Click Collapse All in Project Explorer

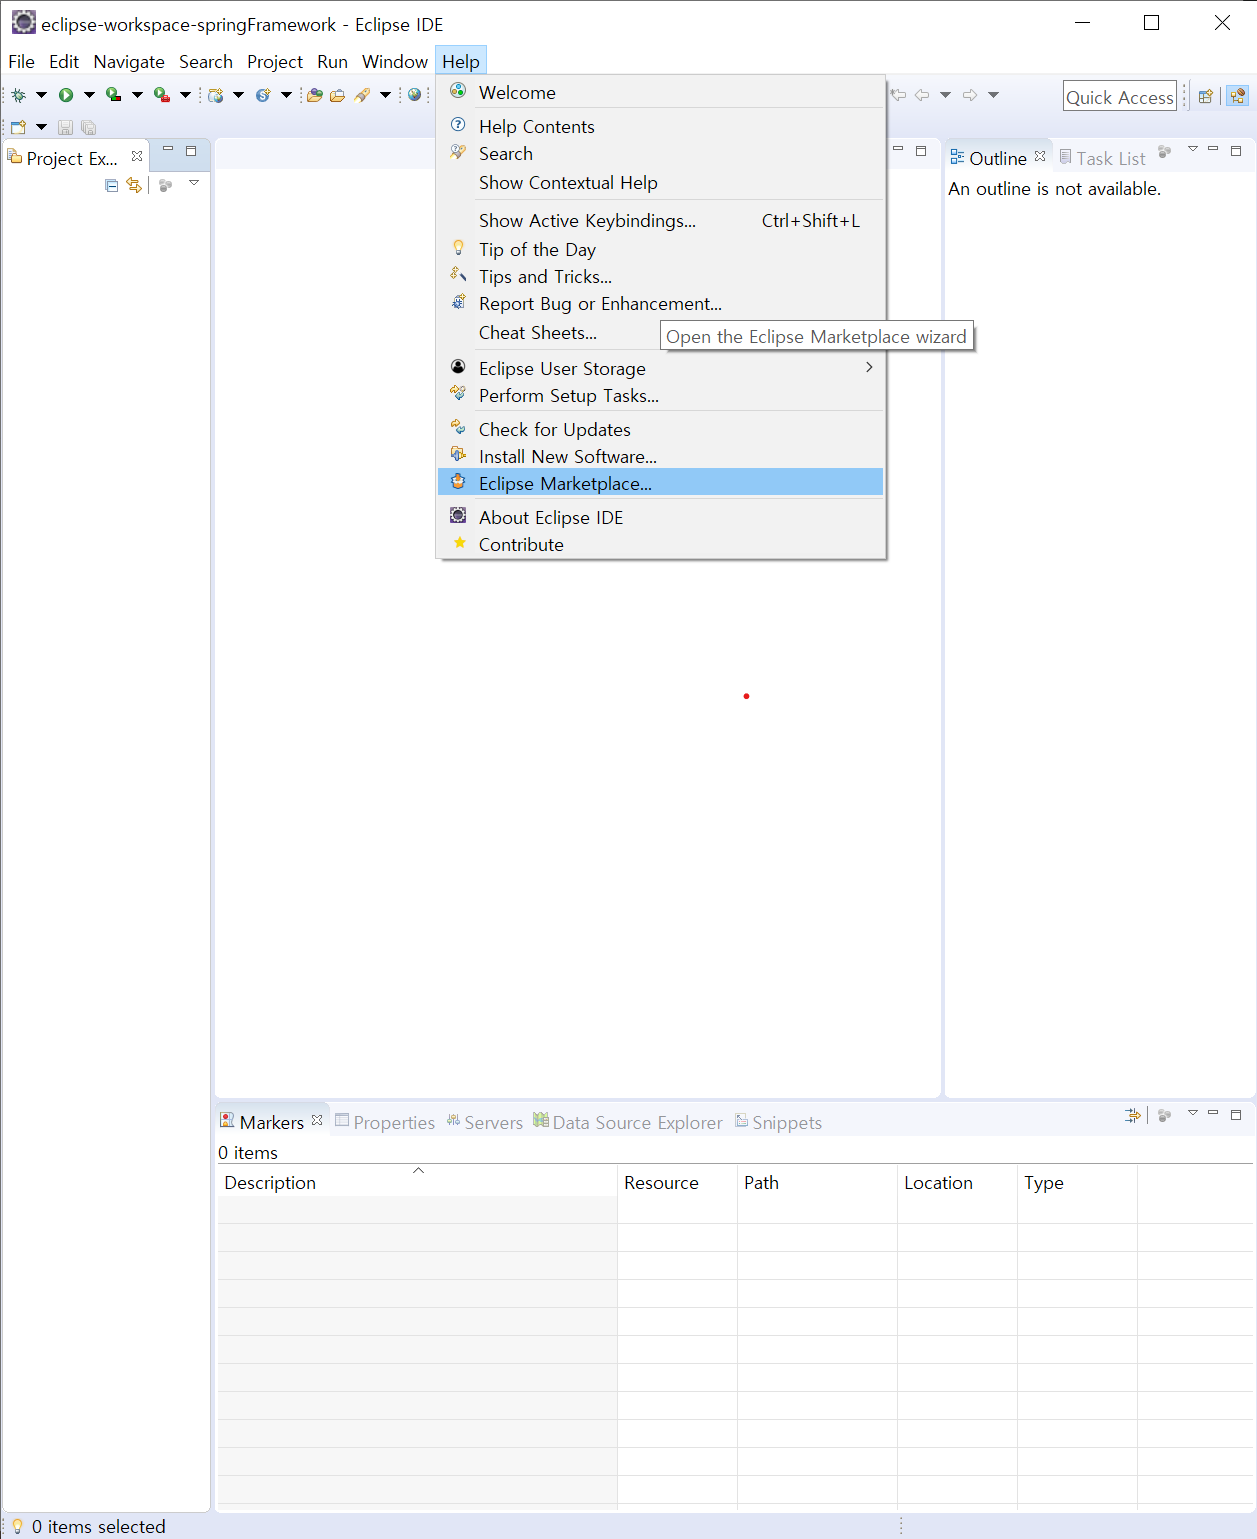point(111,185)
